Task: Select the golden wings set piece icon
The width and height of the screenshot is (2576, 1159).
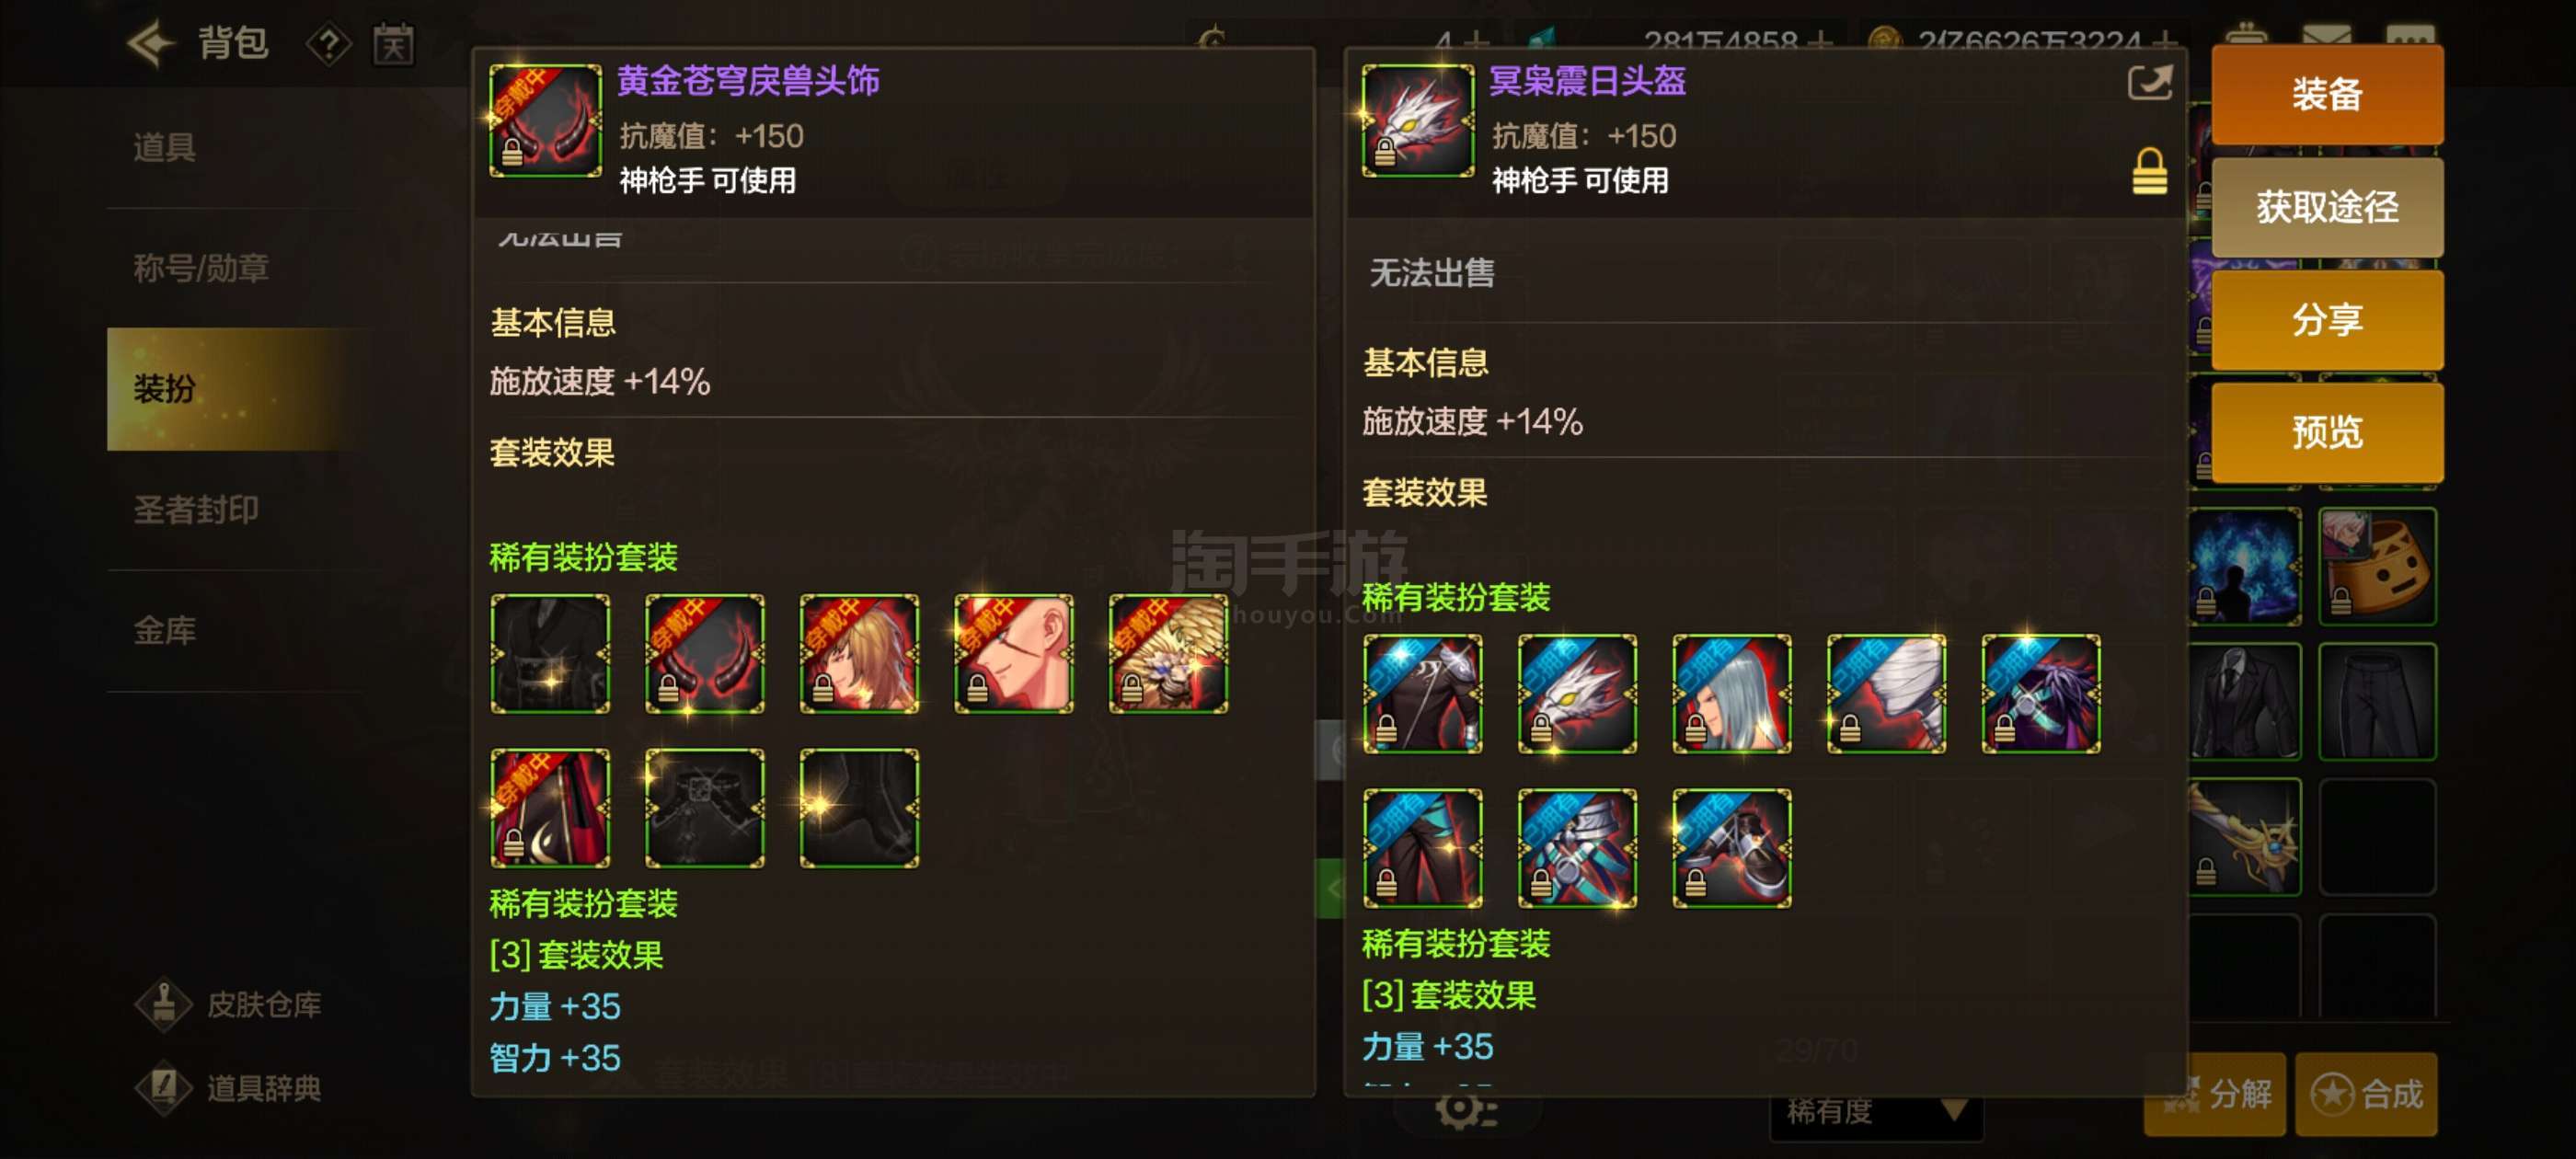Action: (1168, 653)
